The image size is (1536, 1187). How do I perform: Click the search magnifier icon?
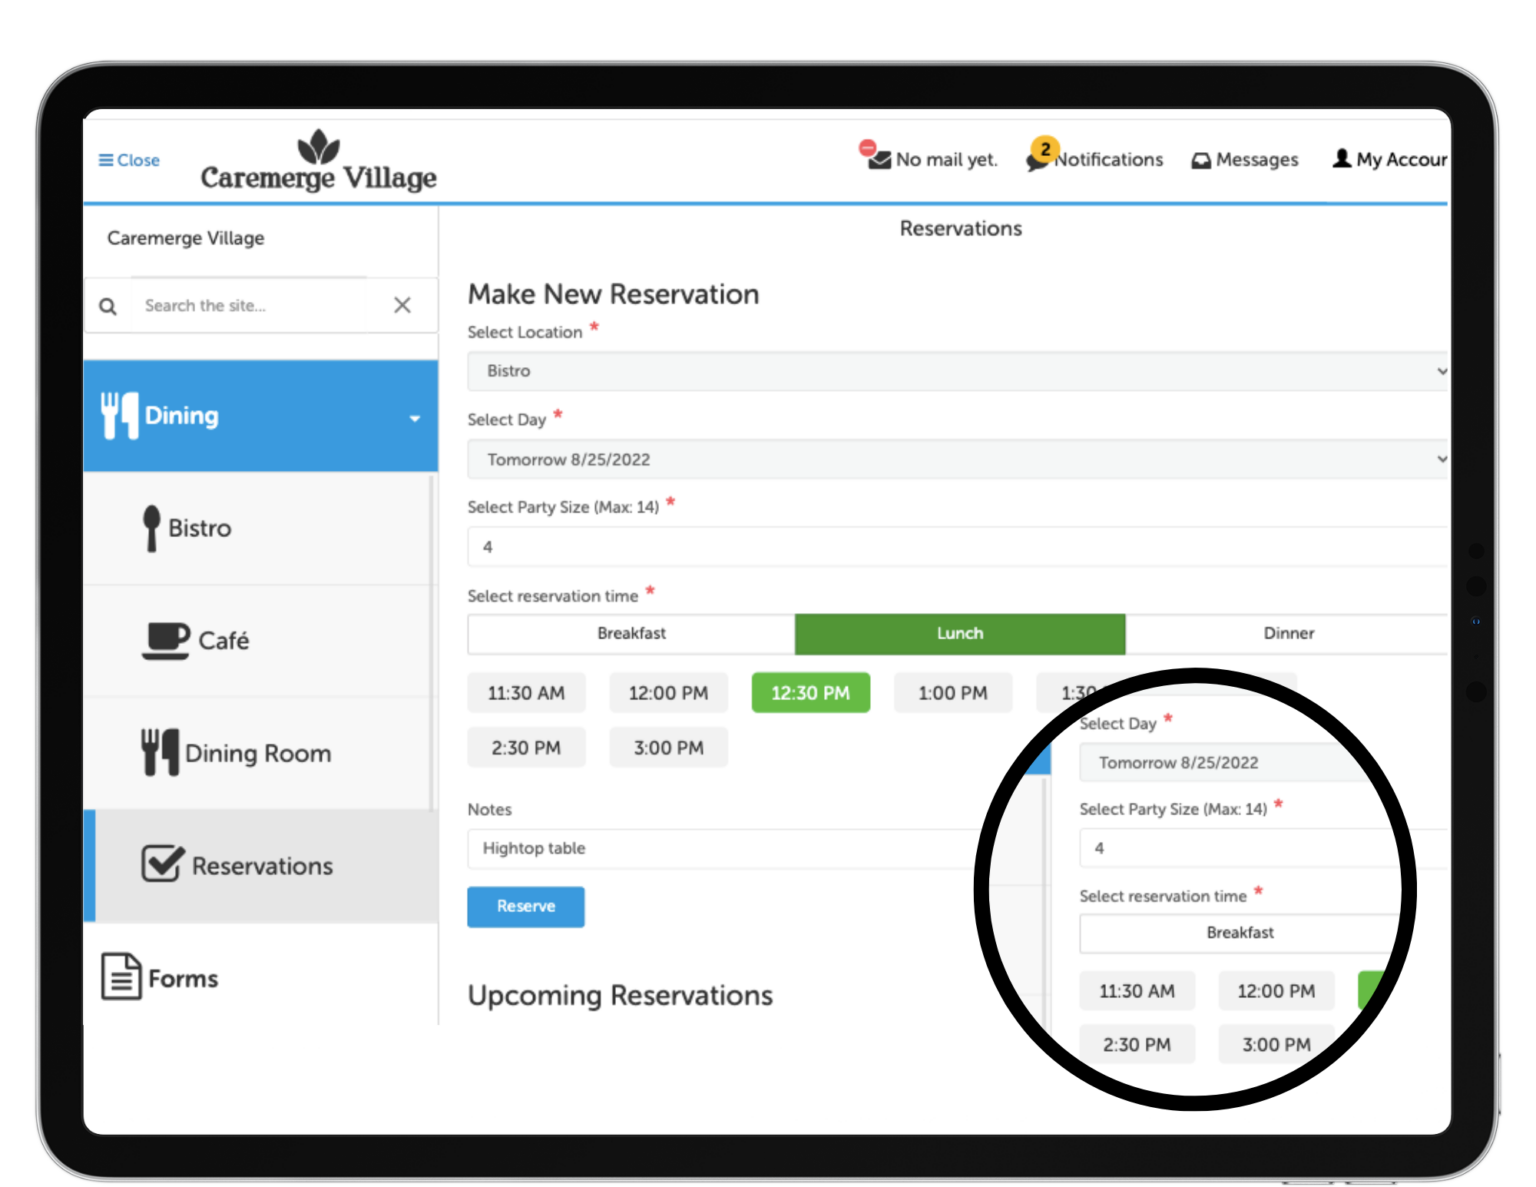coord(108,306)
